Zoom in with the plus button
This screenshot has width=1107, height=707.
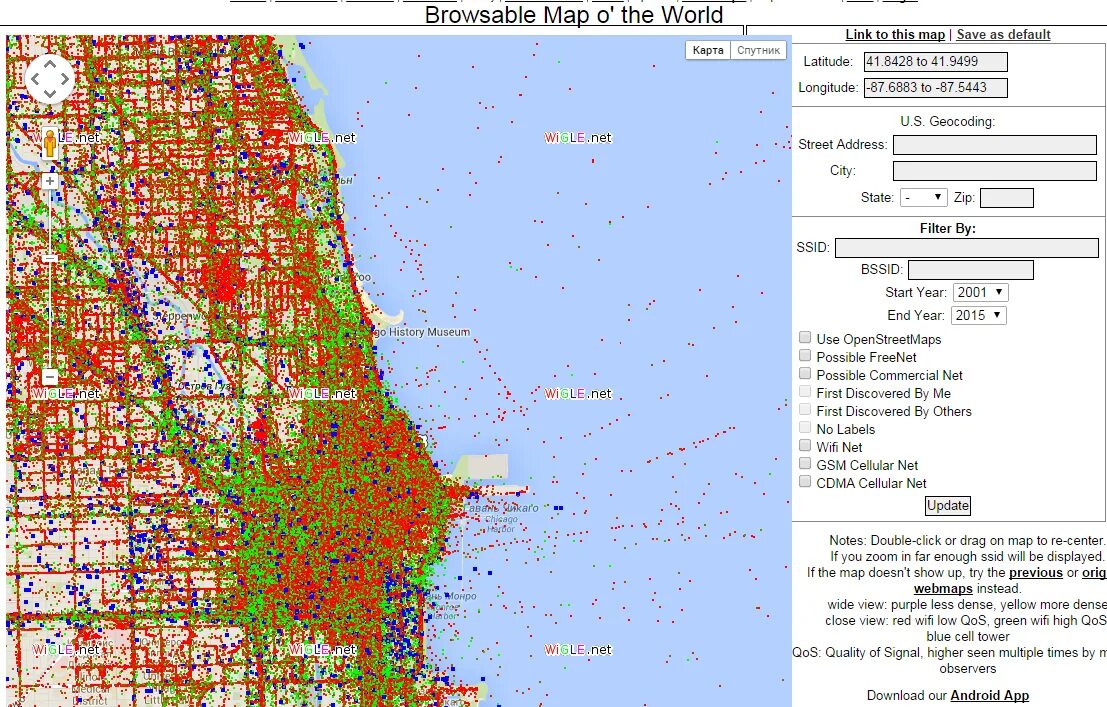tap(49, 181)
